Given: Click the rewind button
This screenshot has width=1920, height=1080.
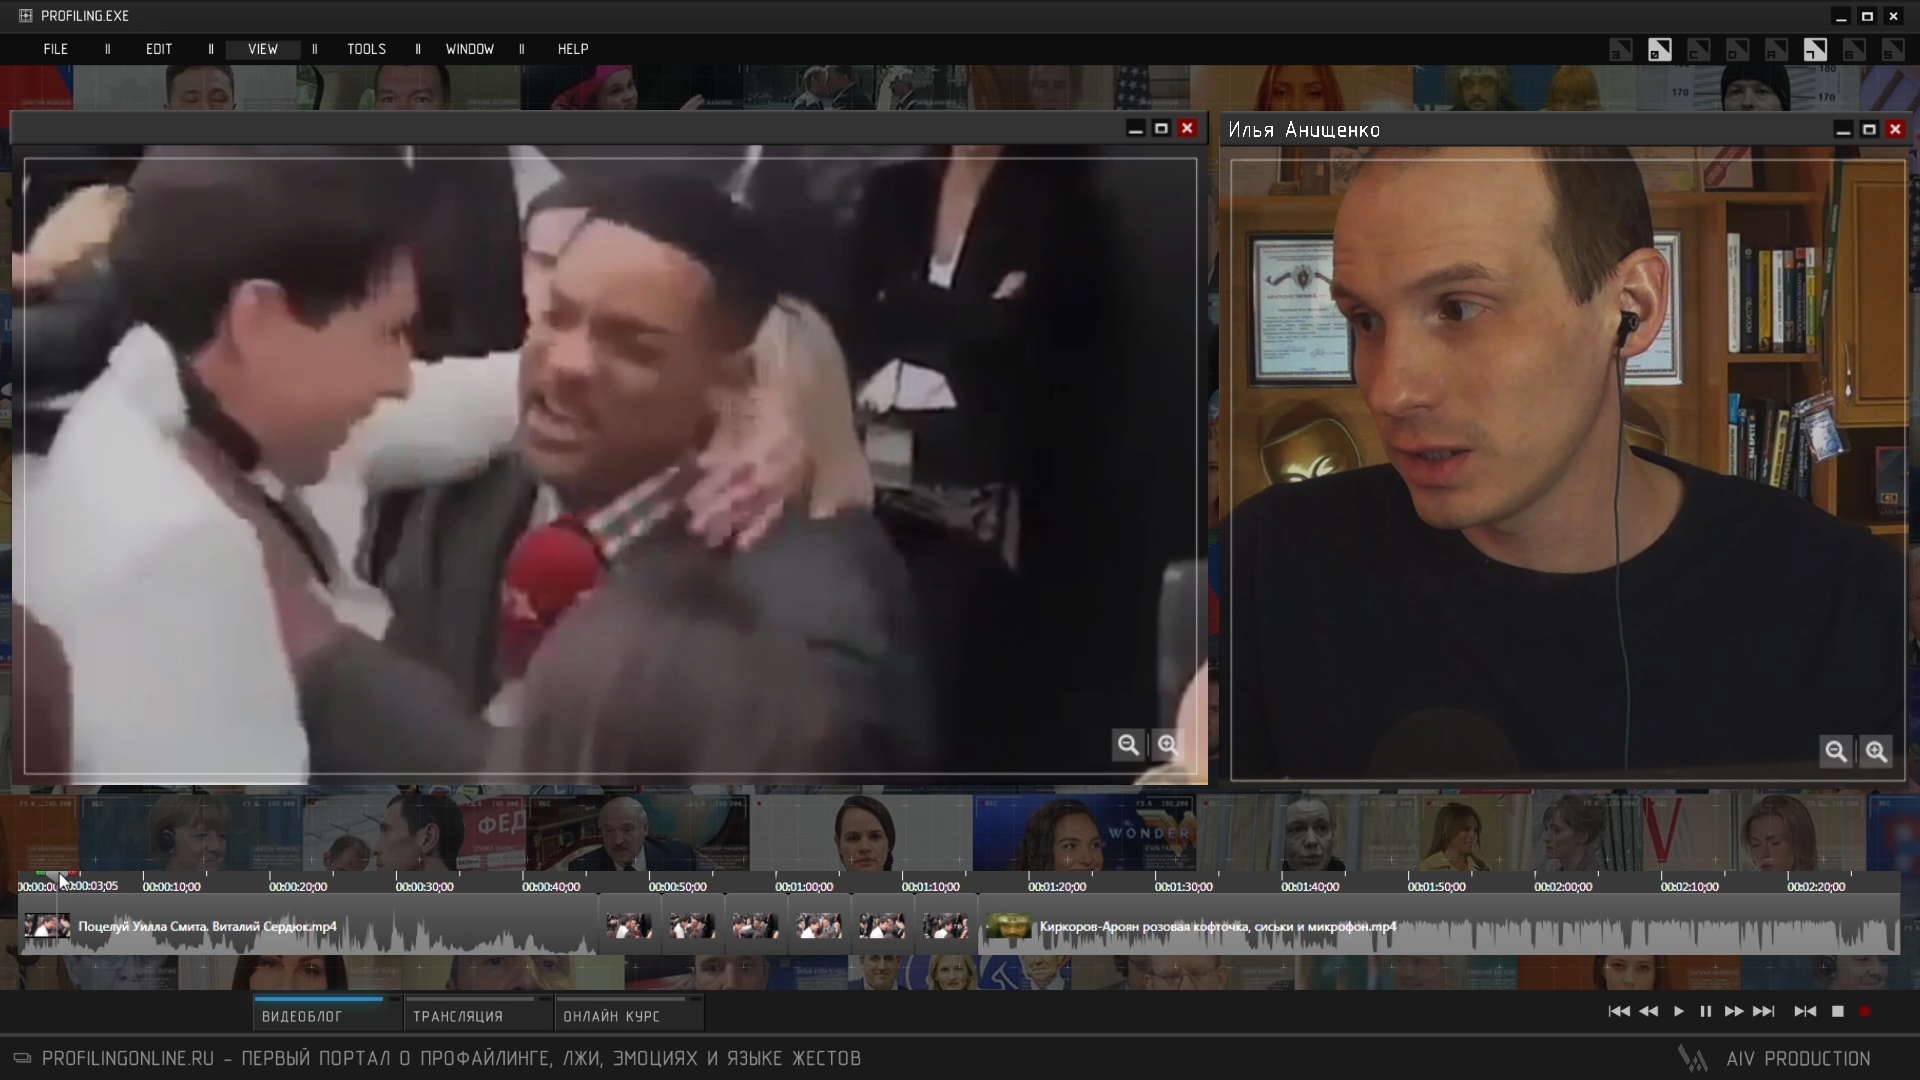Looking at the screenshot, I should click(x=1648, y=1012).
